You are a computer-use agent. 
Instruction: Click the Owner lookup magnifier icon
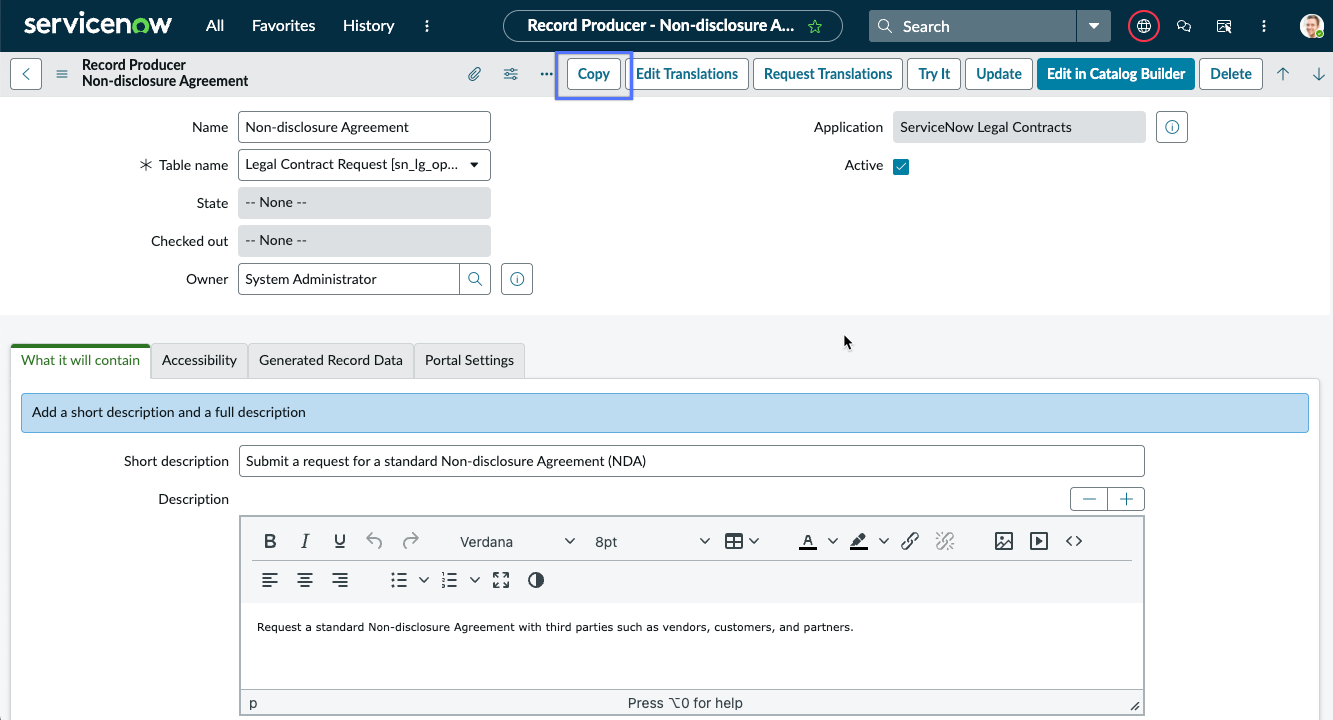tap(475, 279)
